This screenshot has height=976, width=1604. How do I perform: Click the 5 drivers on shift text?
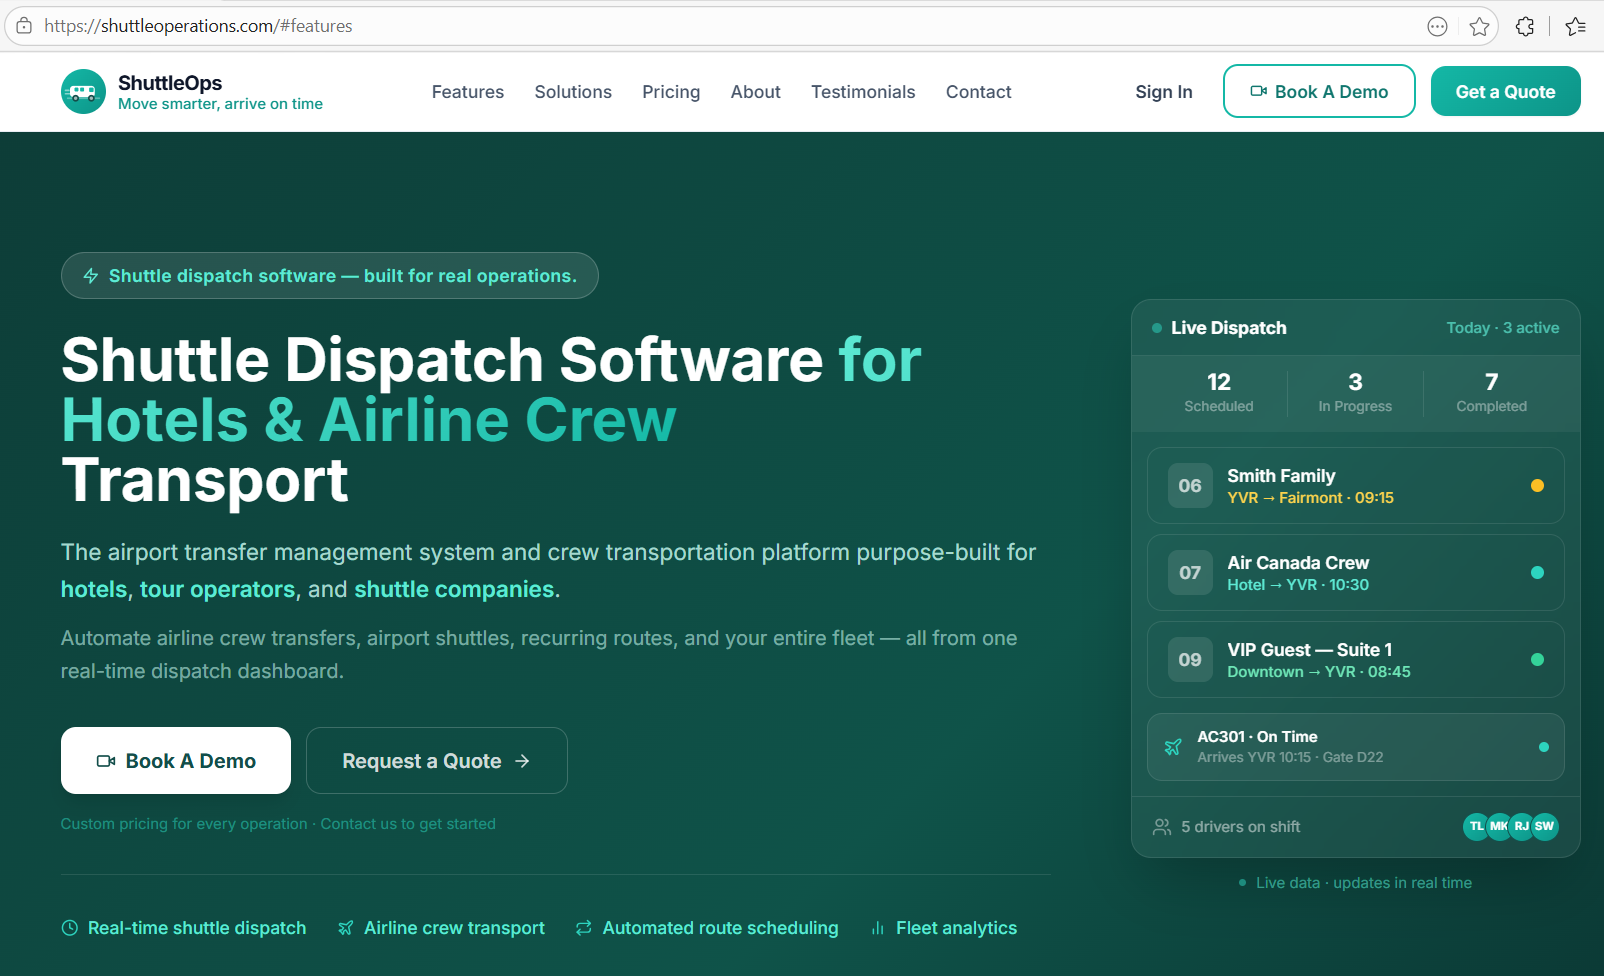tap(1241, 827)
